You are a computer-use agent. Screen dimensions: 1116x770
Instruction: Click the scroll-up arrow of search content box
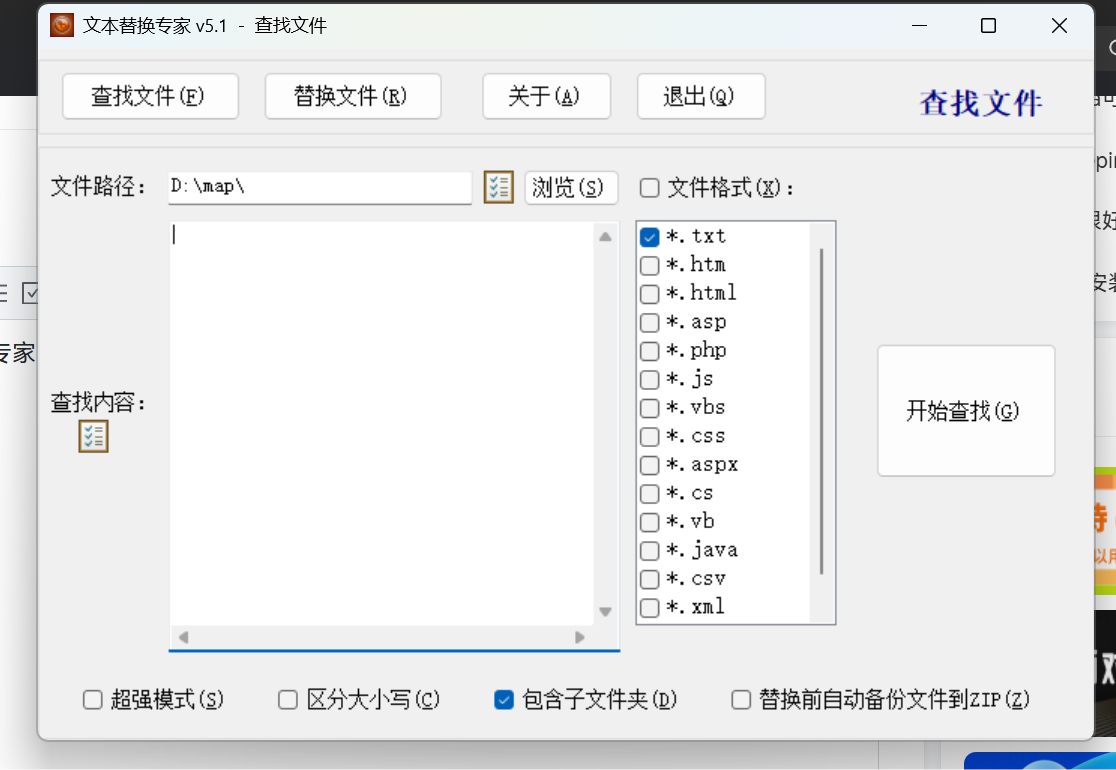pos(605,237)
